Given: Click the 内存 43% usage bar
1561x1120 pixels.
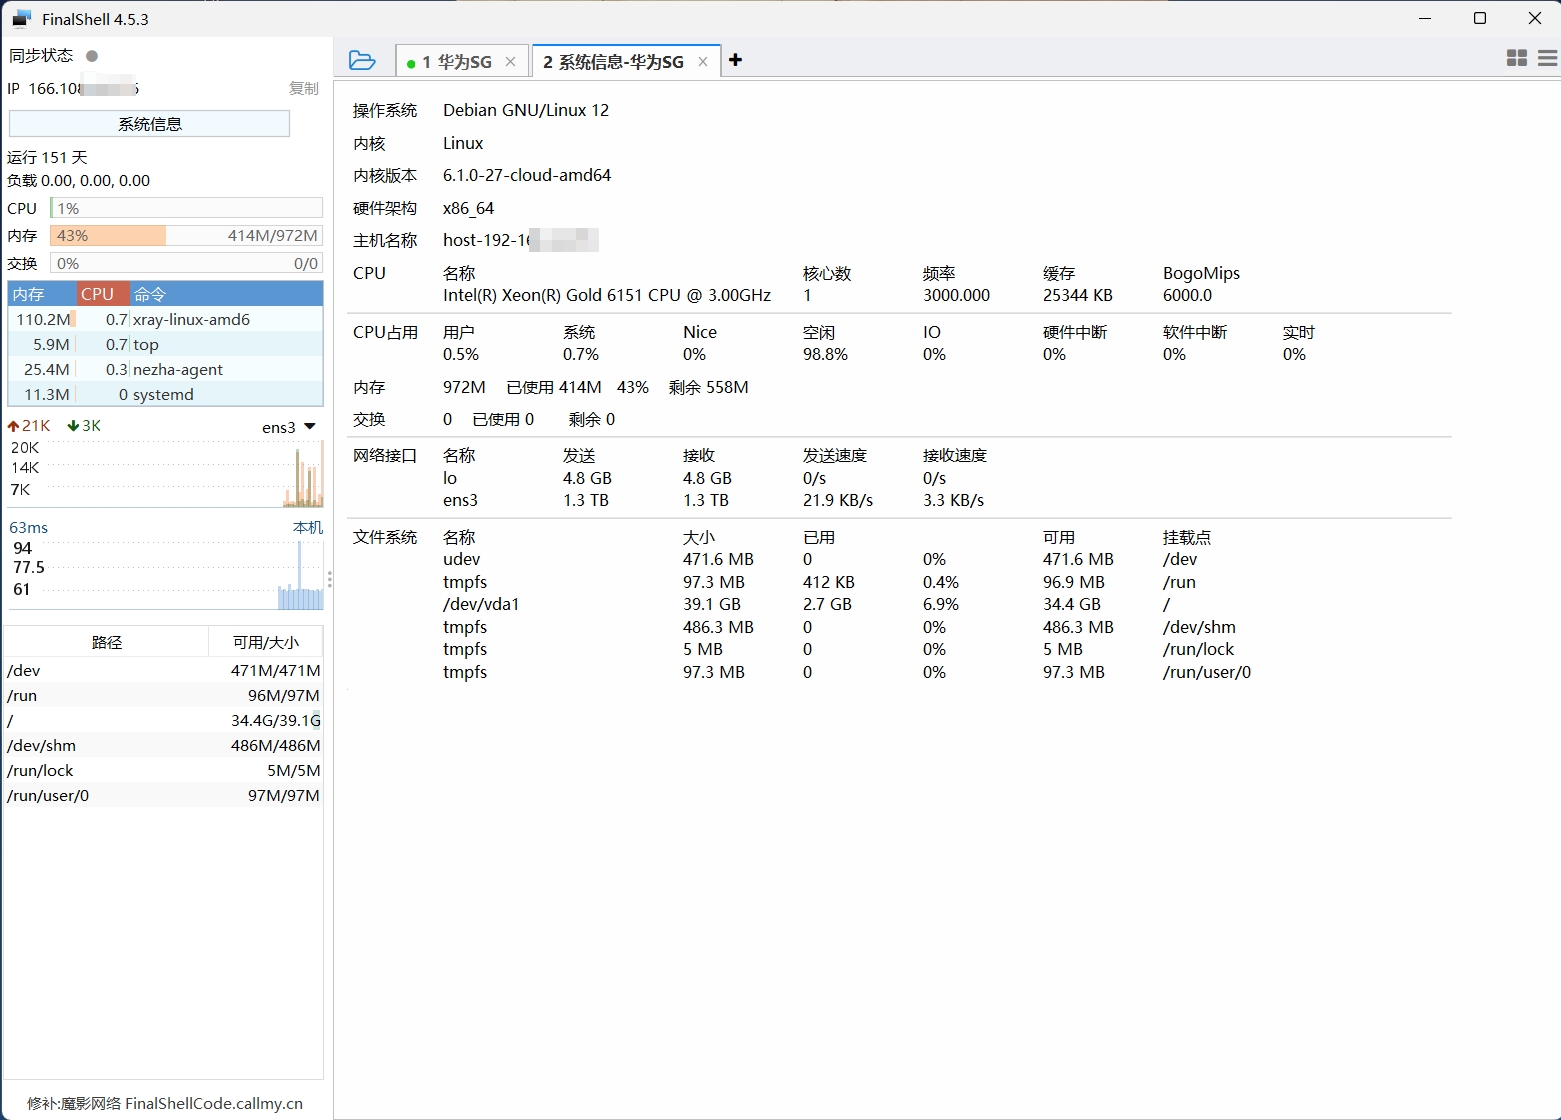Looking at the screenshot, I should 186,236.
